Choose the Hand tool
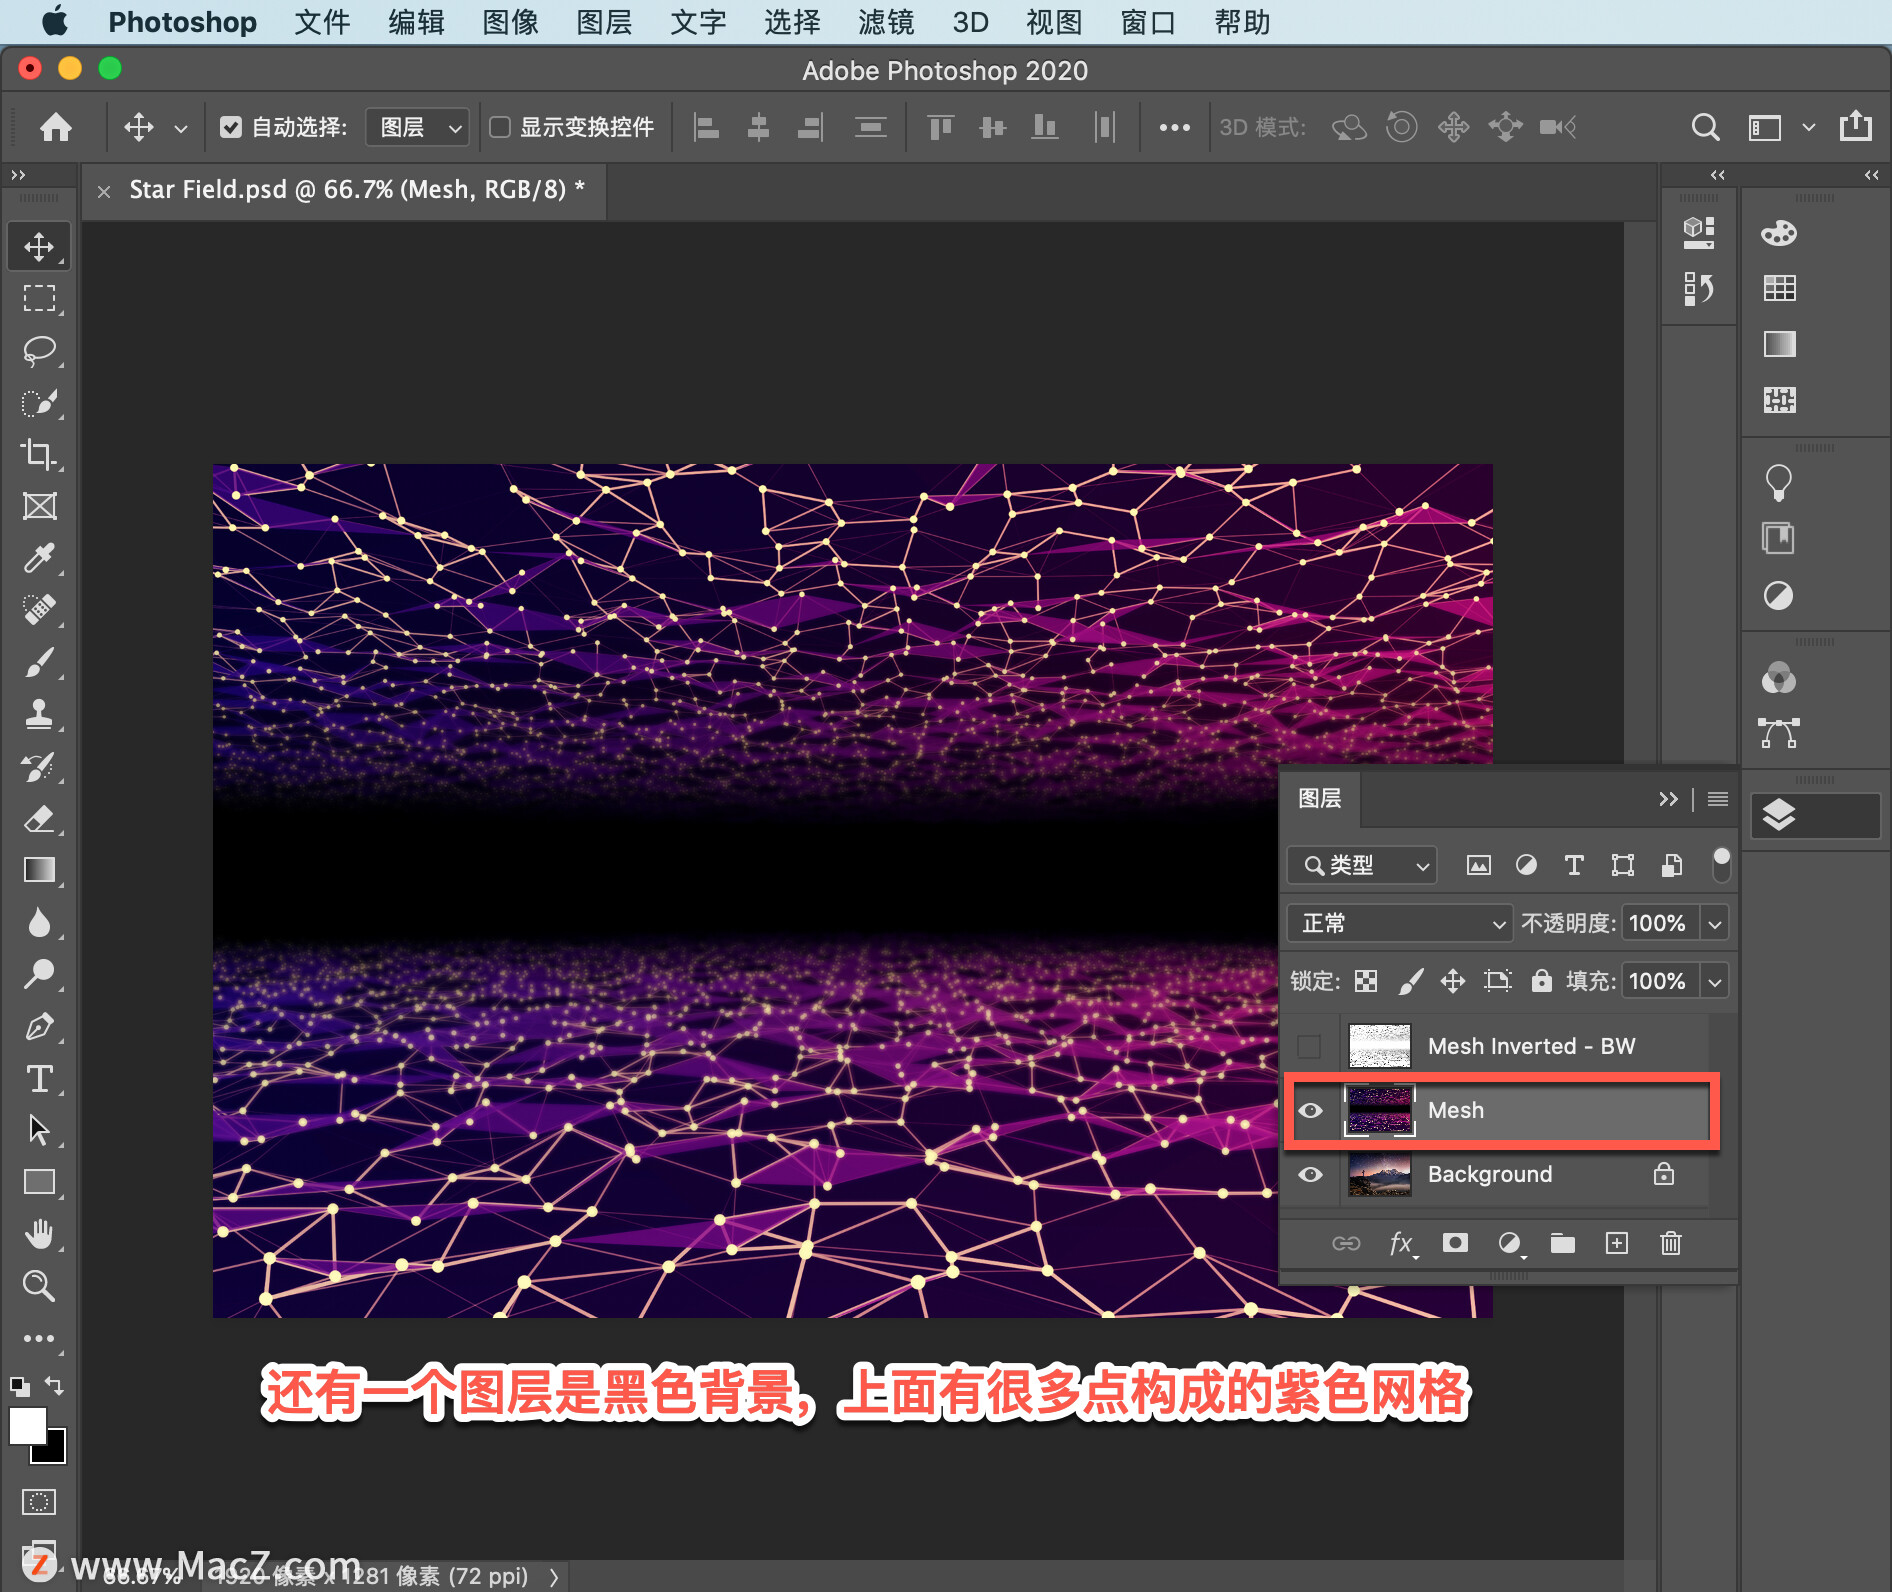The height and width of the screenshot is (1592, 1892). pos(39,1234)
